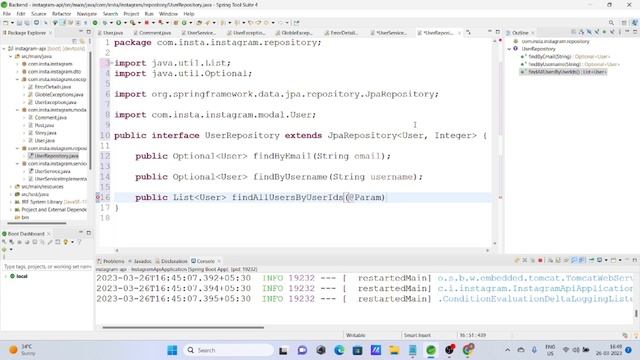Close the Console tab

click(219, 261)
